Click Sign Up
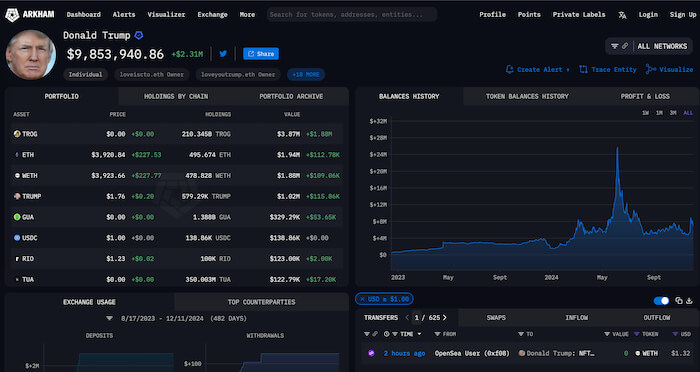The image size is (700, 372). click(683, 15)
